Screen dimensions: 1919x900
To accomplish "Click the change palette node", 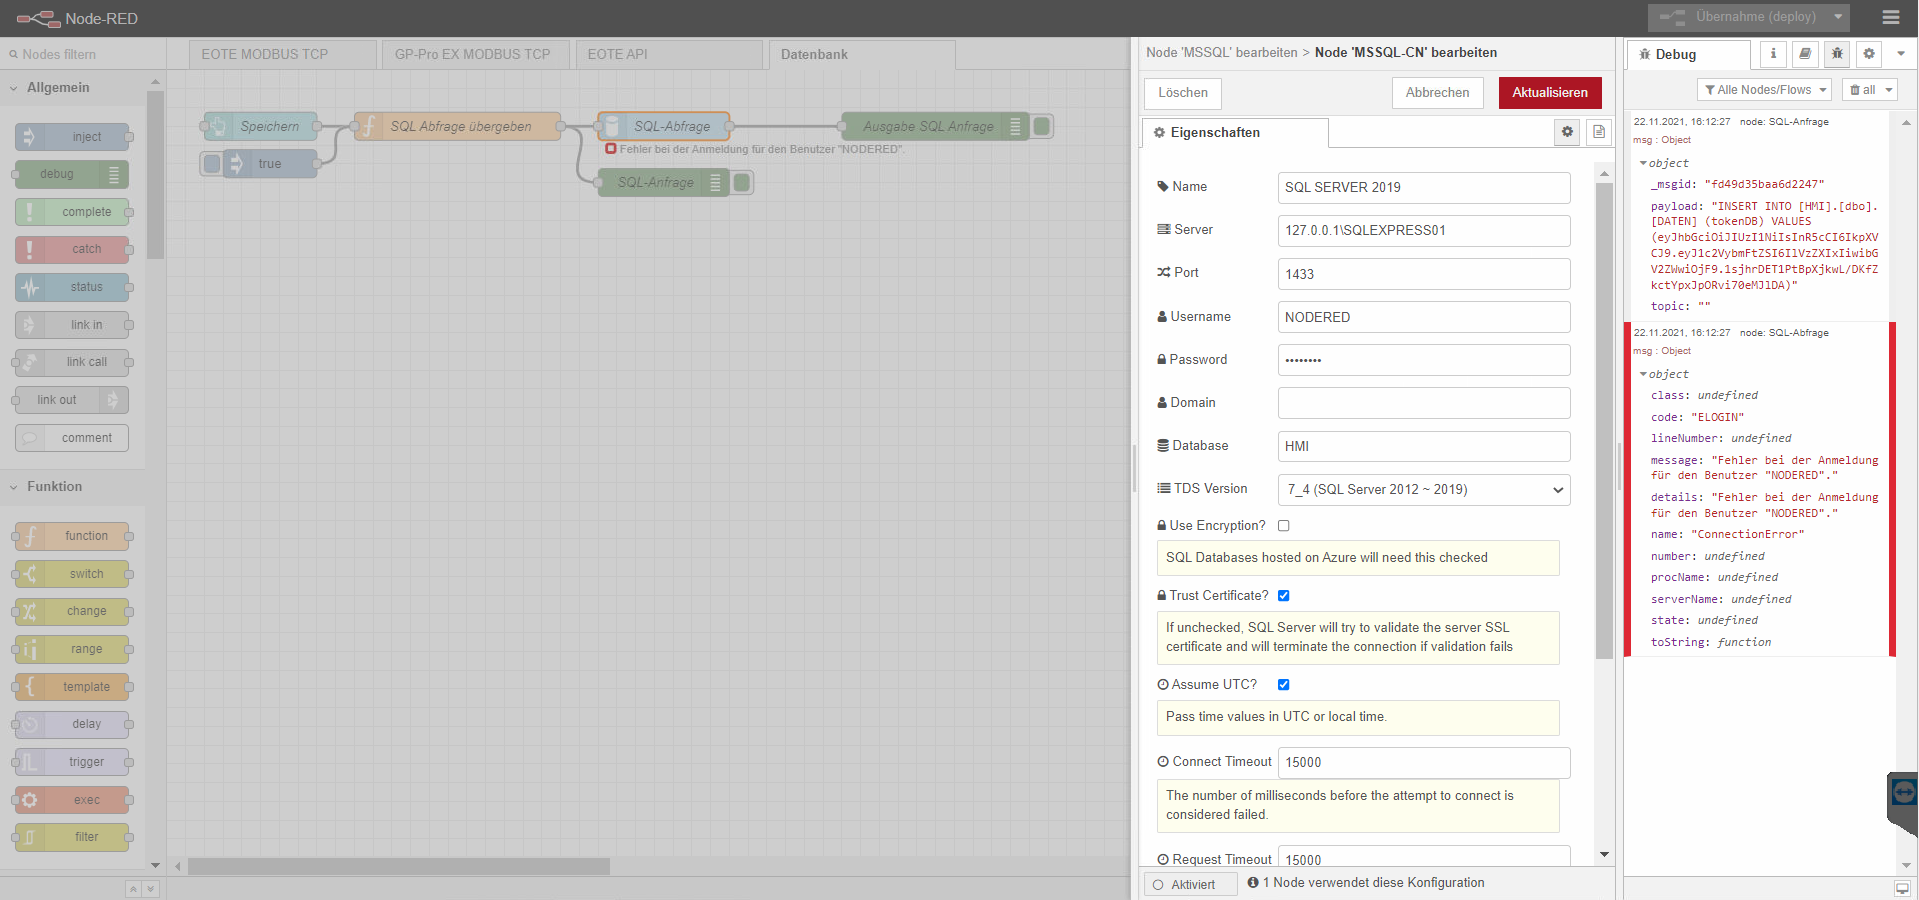I will (72, 611).
